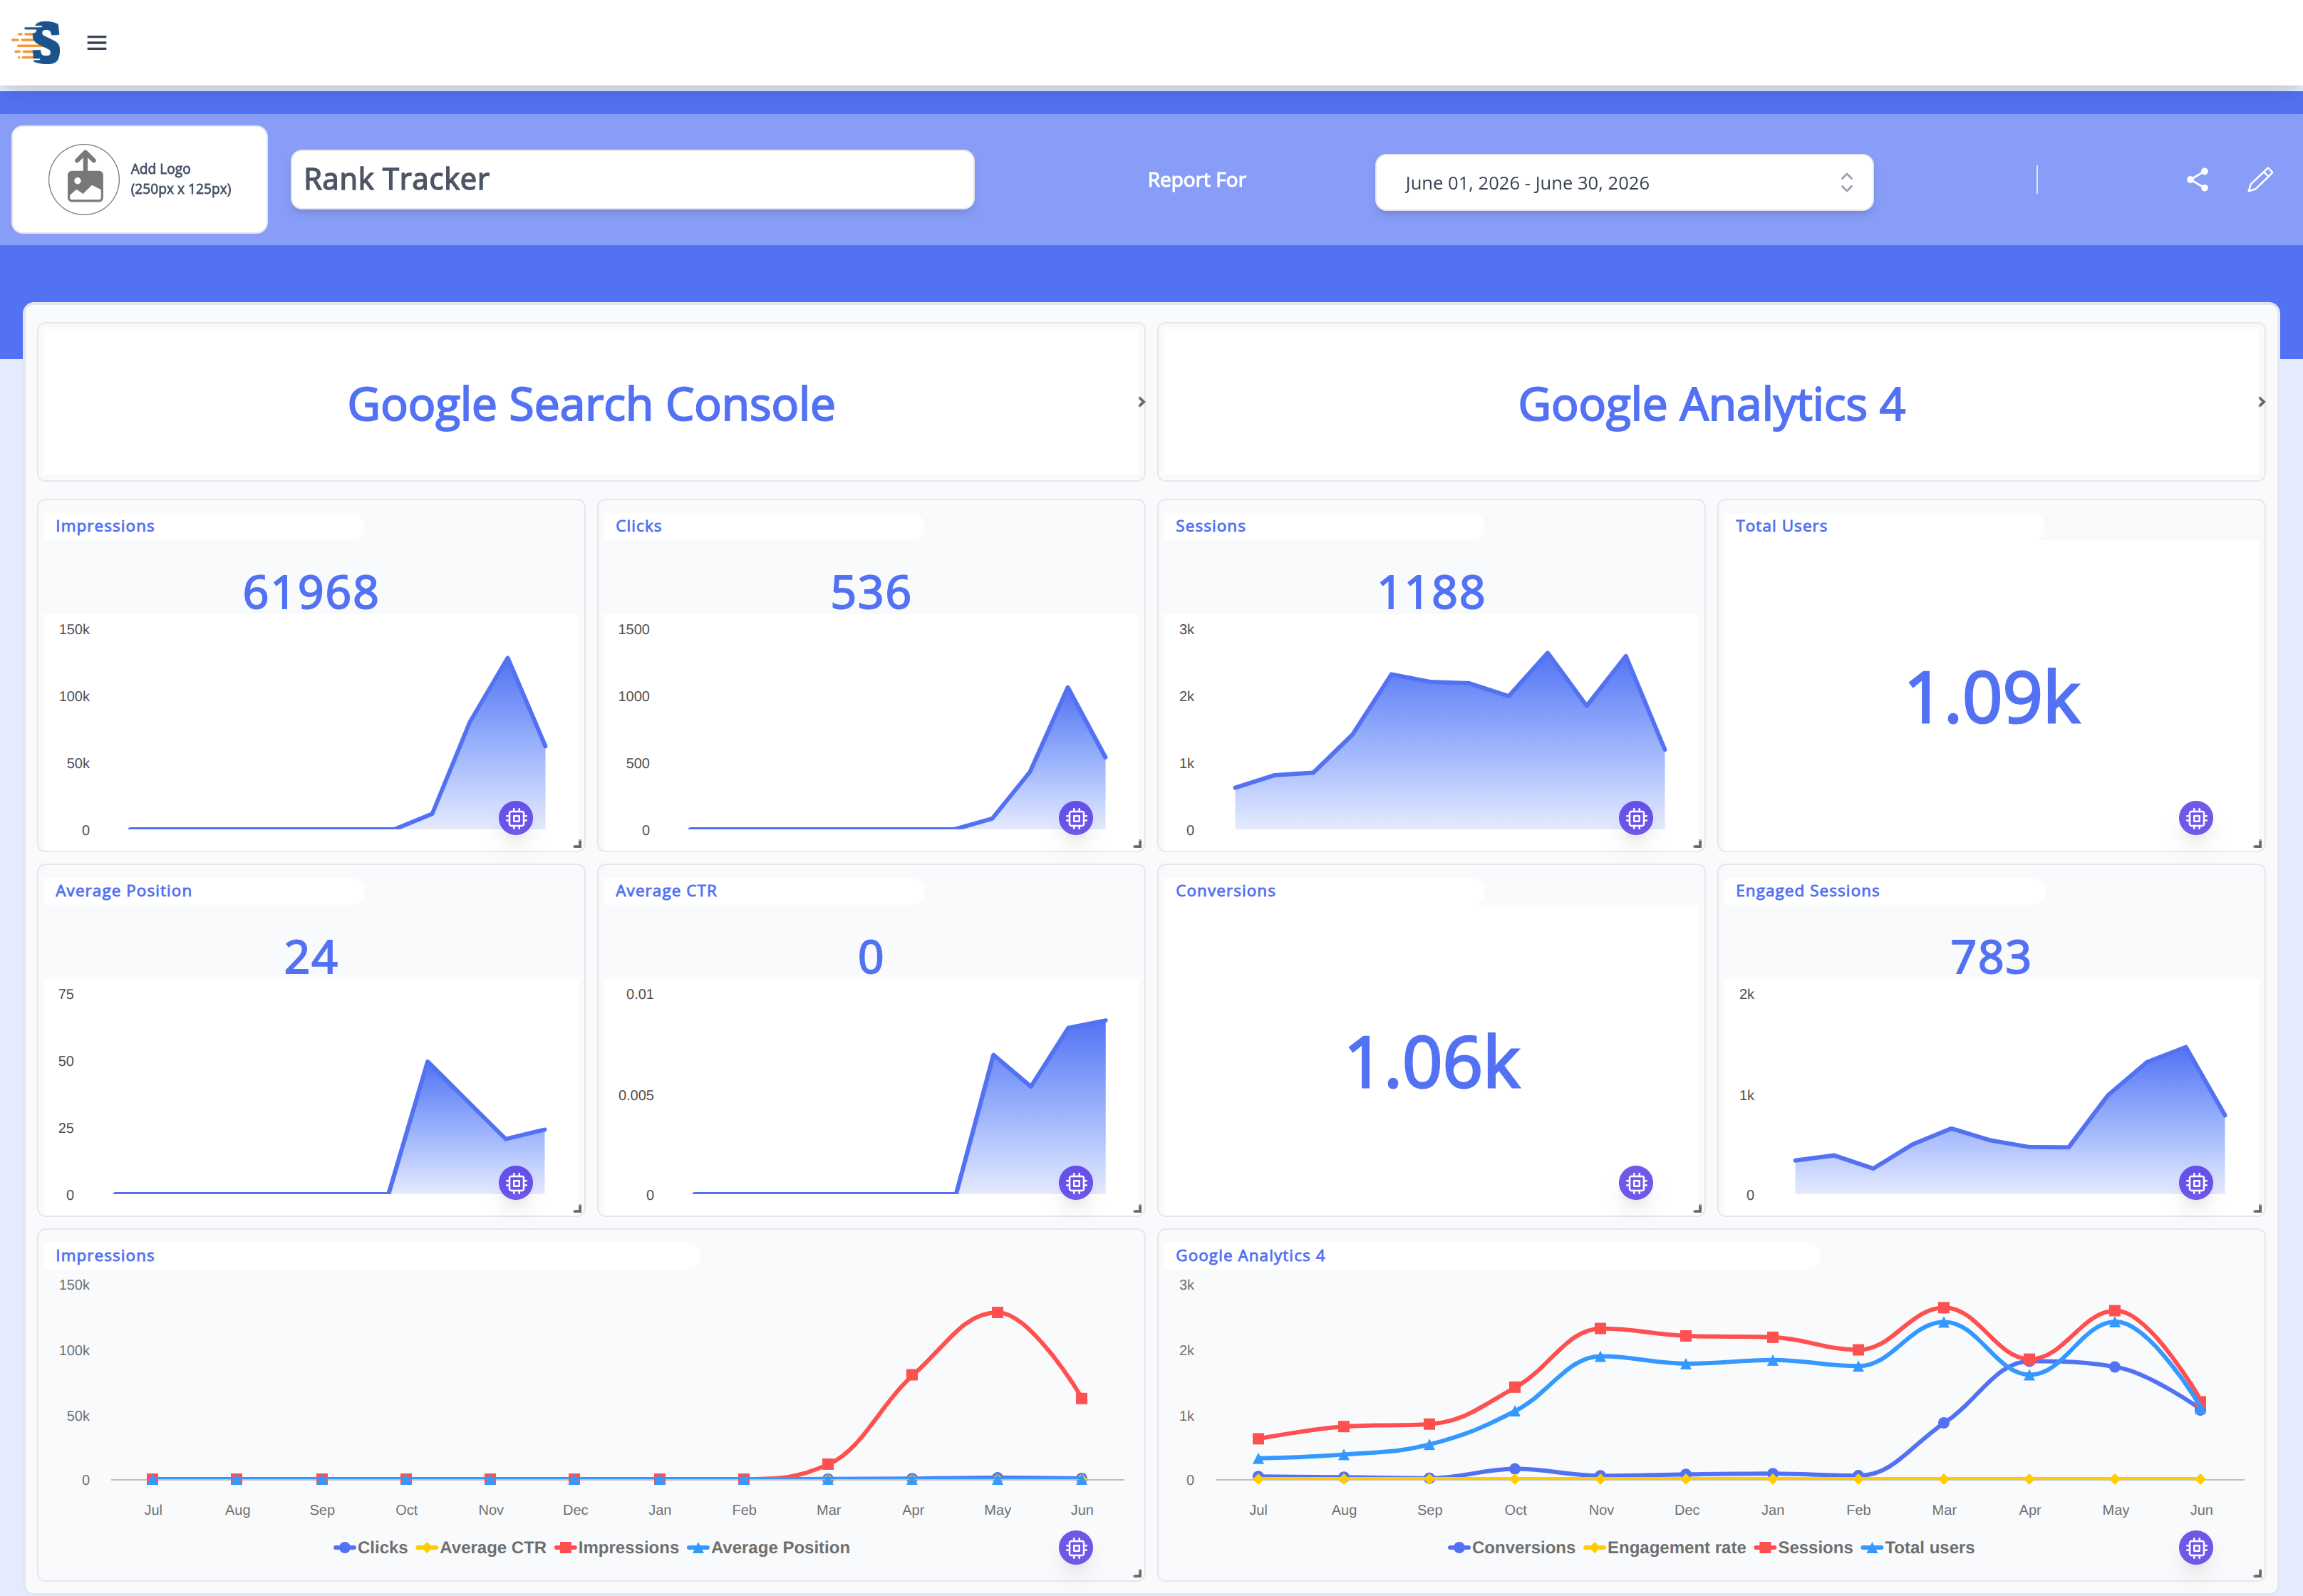
Task: Click resize handle on Impressions number card
Action: pos(578,844)
